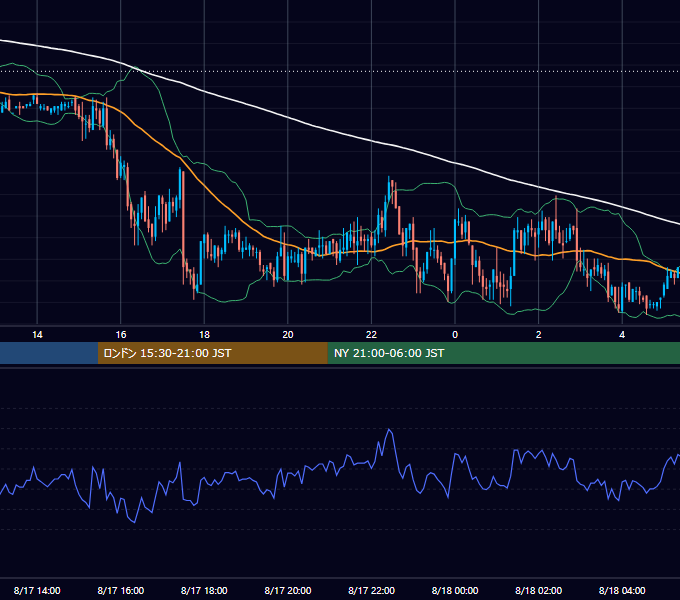The height and width of the screenshot is (600, 680).
Task: Click the 8/17 18:00 time label
Action: click(x=204, y=590)
